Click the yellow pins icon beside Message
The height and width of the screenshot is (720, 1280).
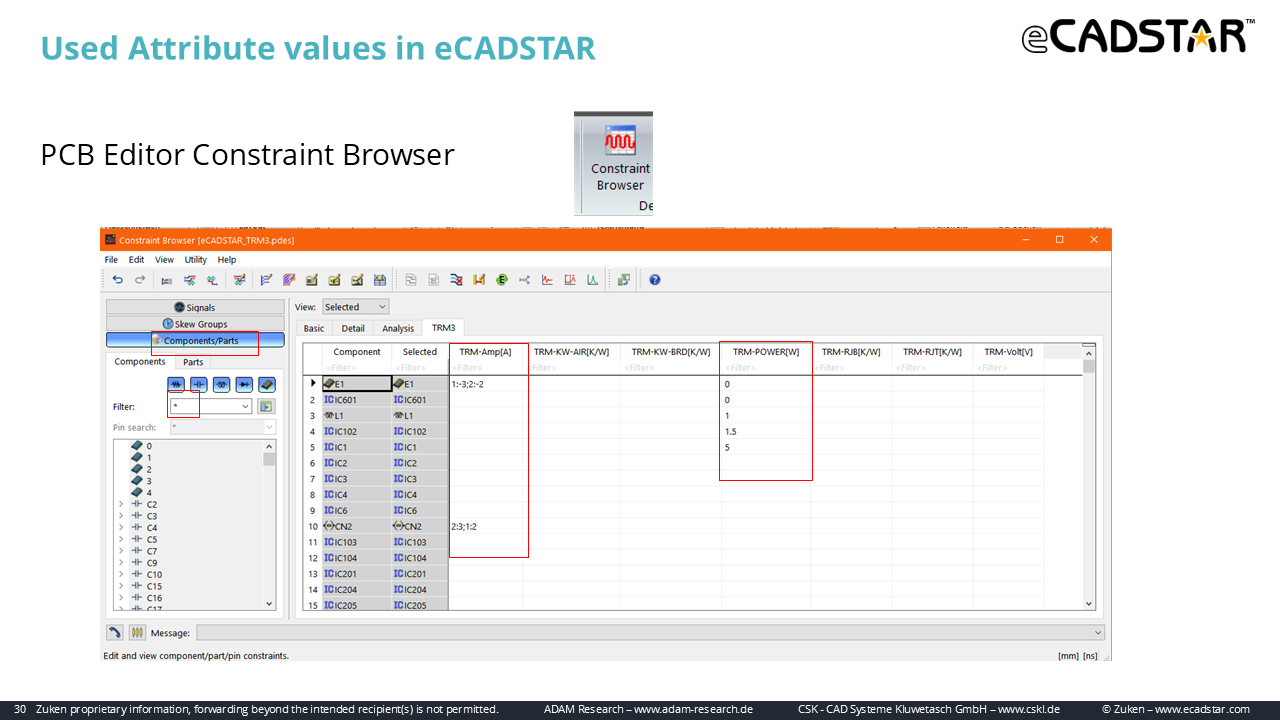click(x=137, y=632)
